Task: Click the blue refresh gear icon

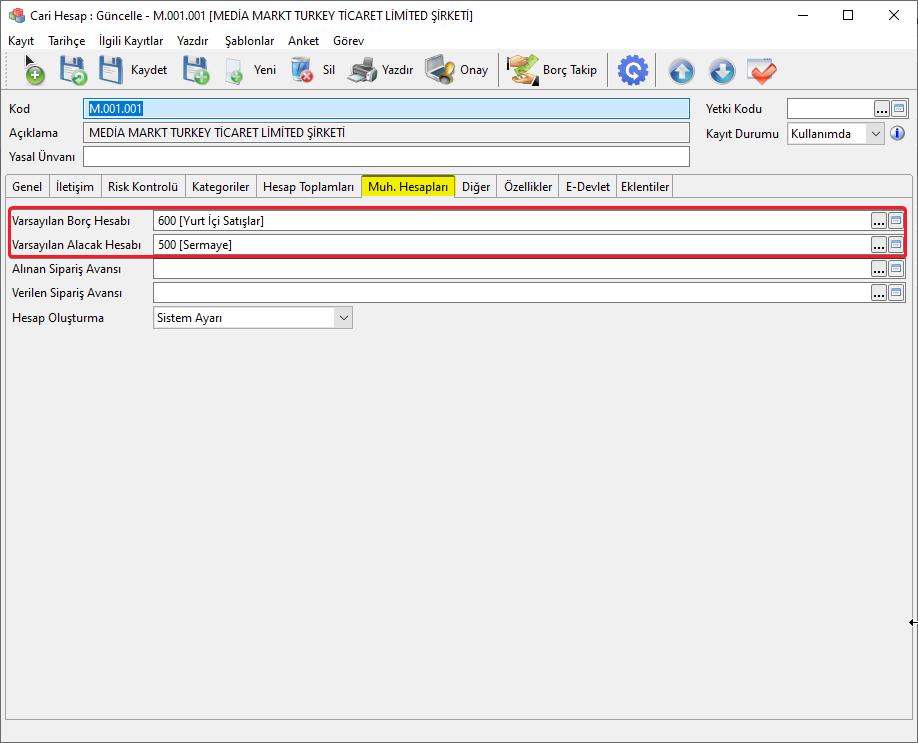Action: (x=632, y=71)
